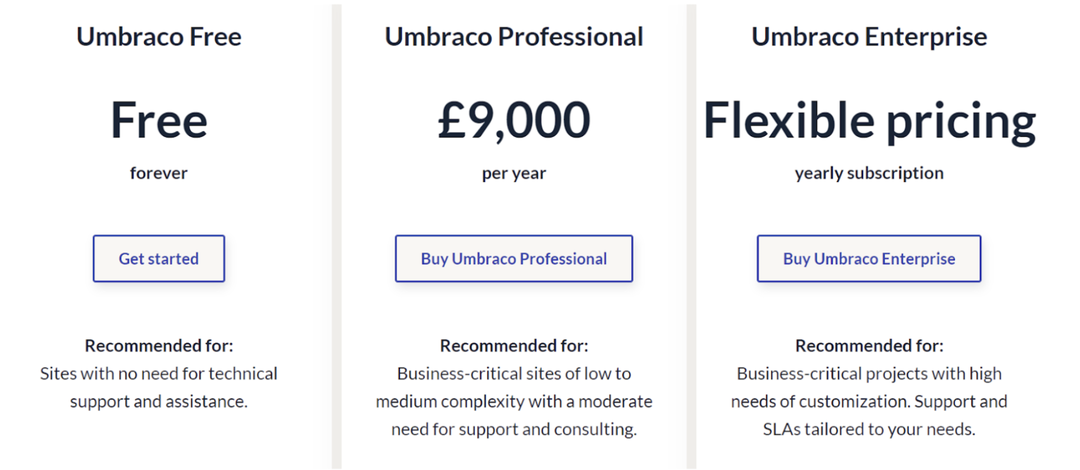Select the Buy Umbraco Professional button
1080x470 pixels.
click(x=514, y=258)
